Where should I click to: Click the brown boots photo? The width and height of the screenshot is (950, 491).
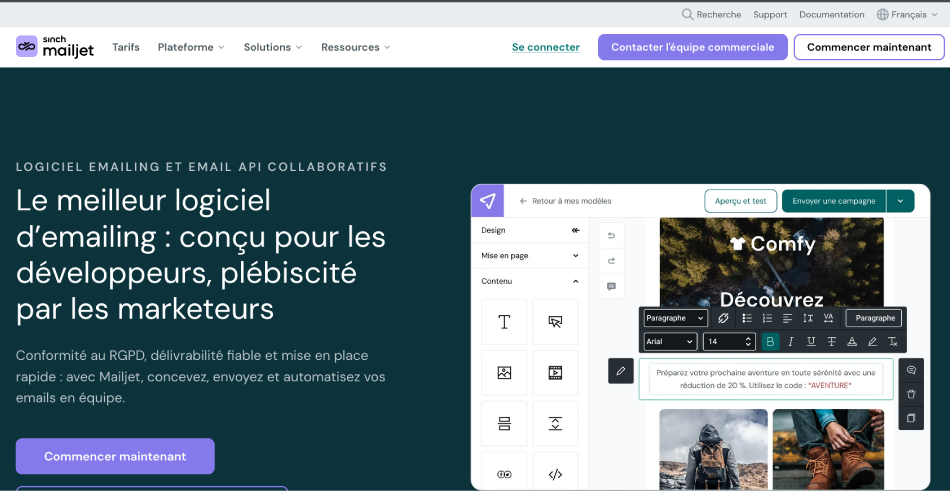(828, 449)
